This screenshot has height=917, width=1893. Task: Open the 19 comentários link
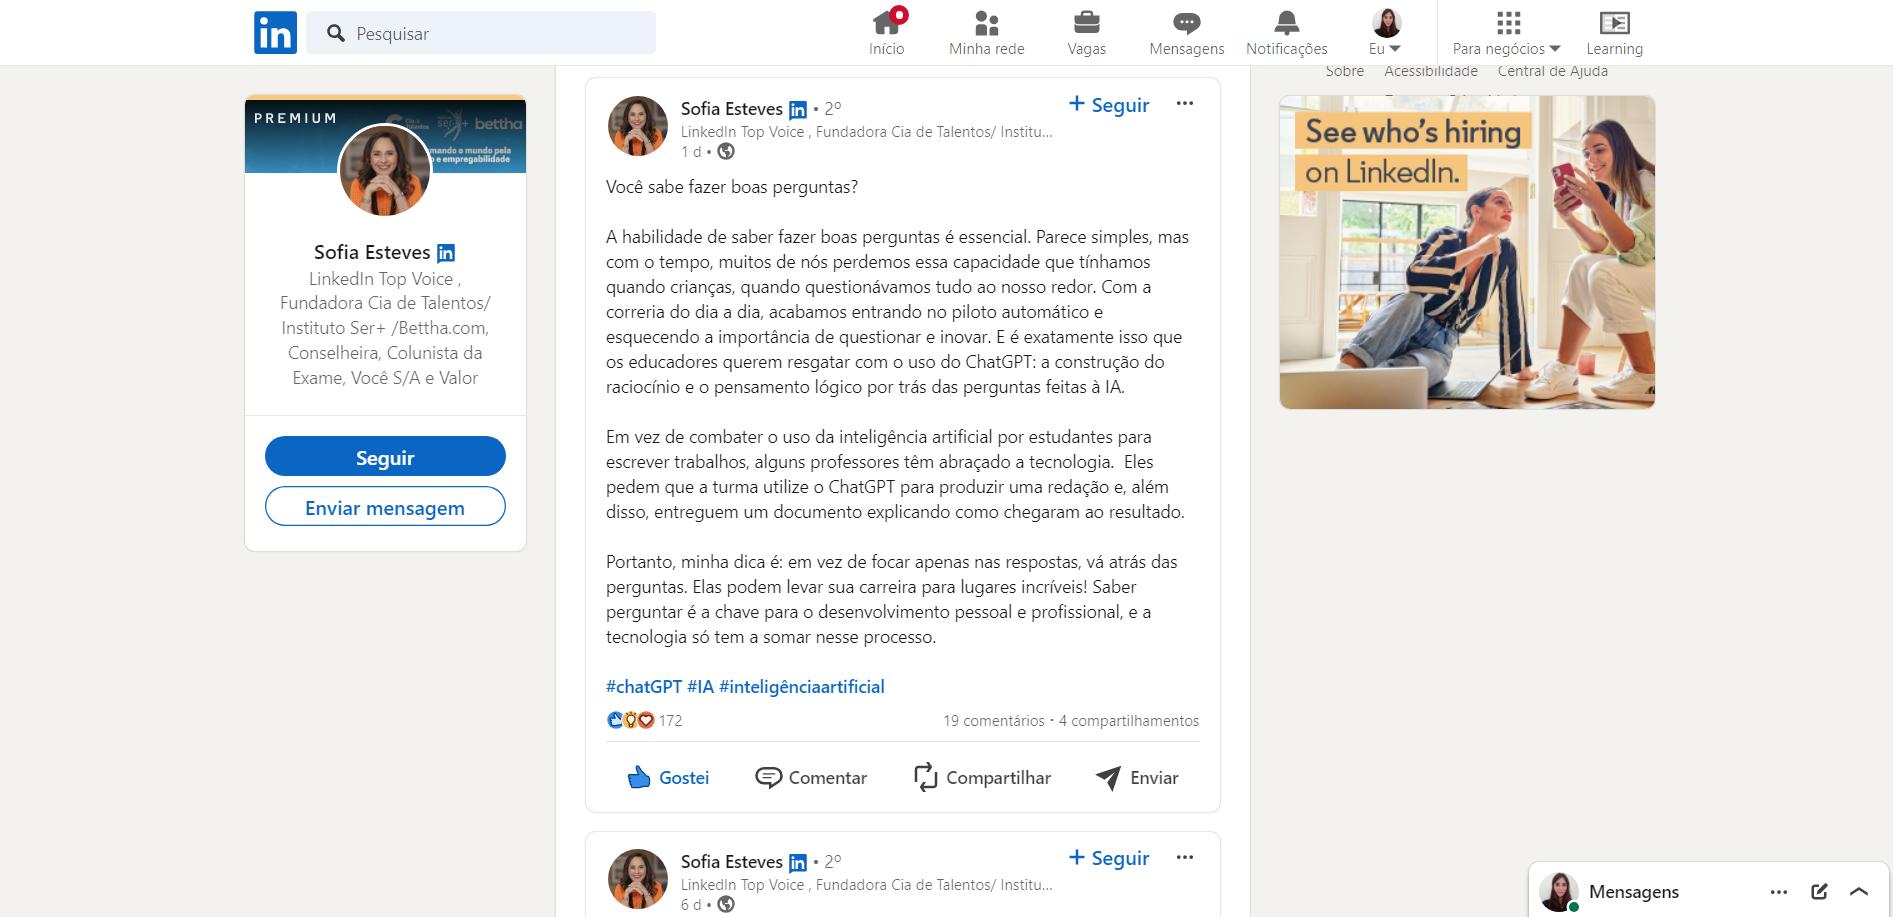[x=994, y=721]
